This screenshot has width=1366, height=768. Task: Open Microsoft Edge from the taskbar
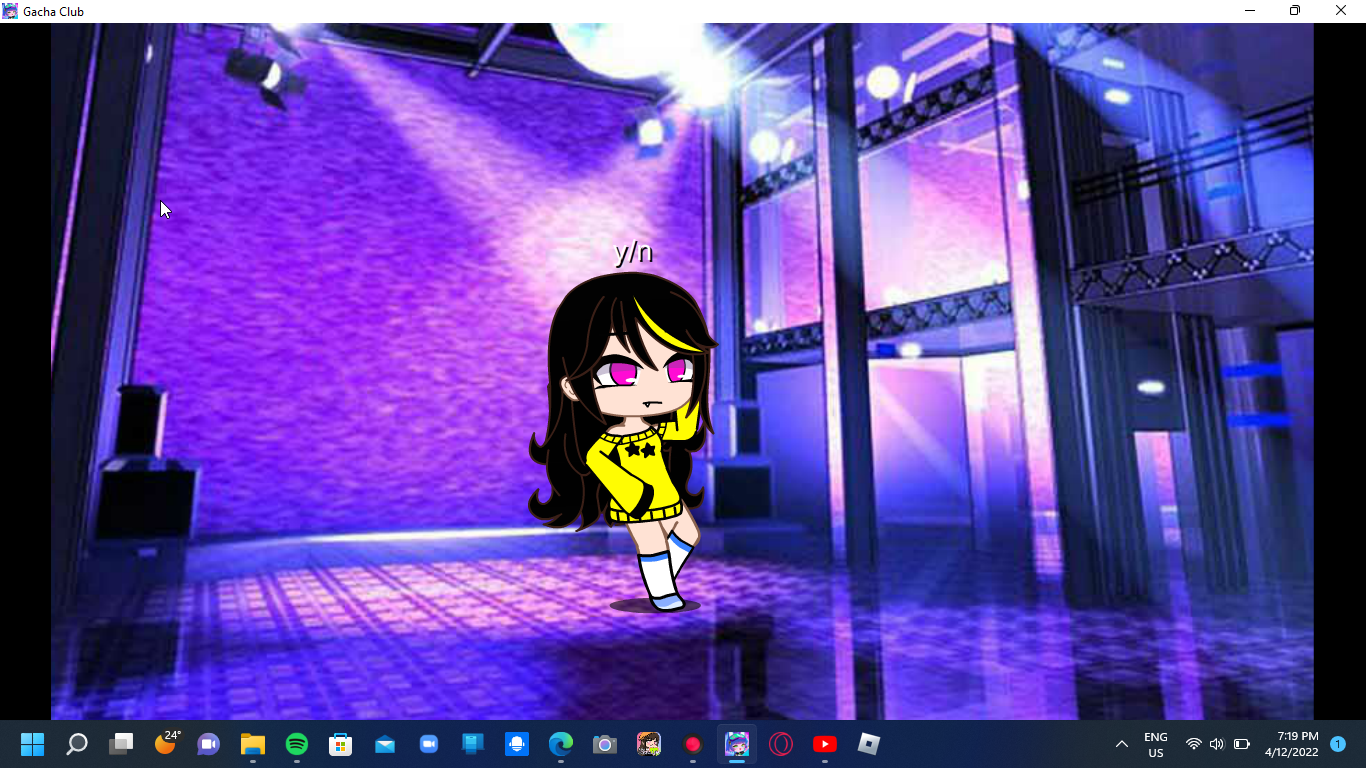point(561,744)
